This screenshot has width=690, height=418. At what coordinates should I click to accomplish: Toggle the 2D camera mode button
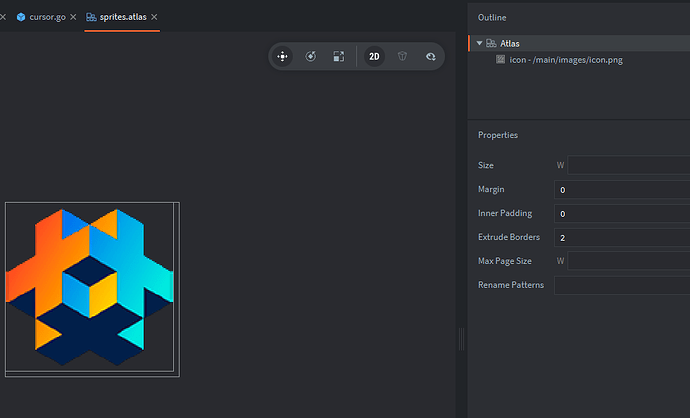point(374,56)
